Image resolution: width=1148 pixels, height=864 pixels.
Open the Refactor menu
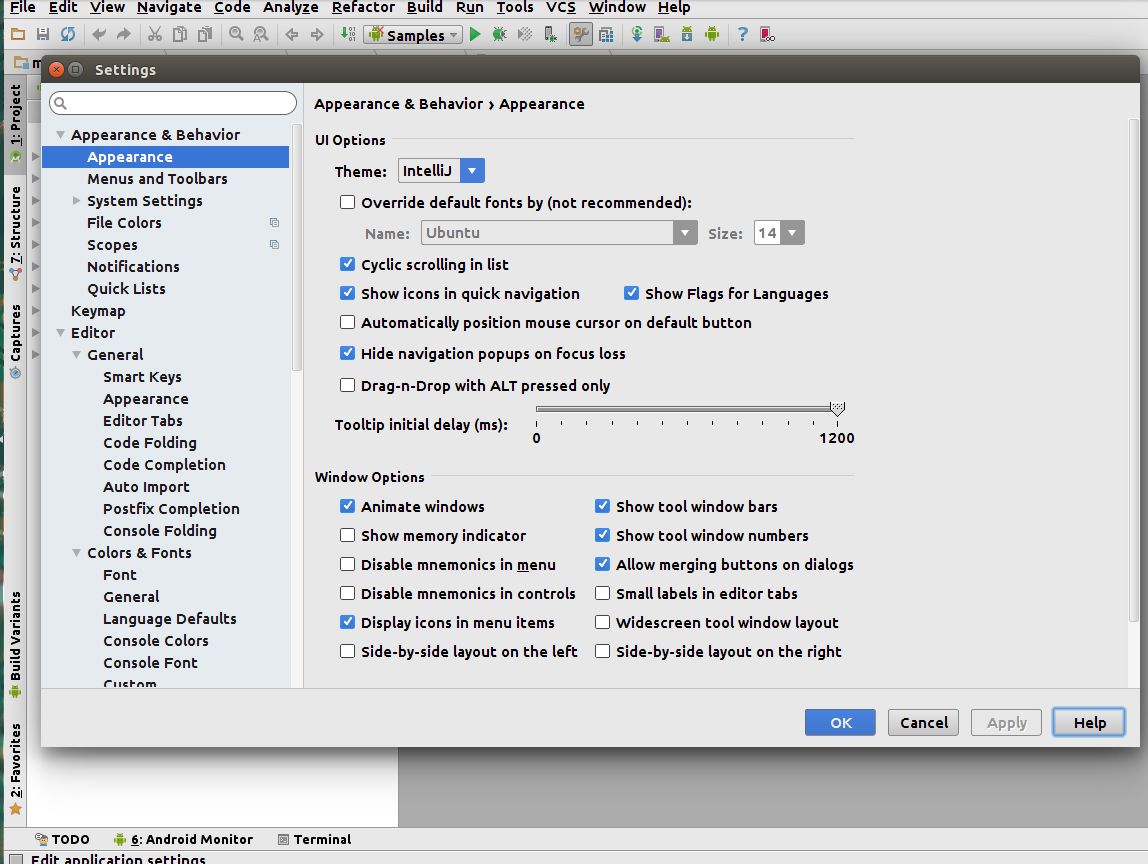tap(362, 7)
